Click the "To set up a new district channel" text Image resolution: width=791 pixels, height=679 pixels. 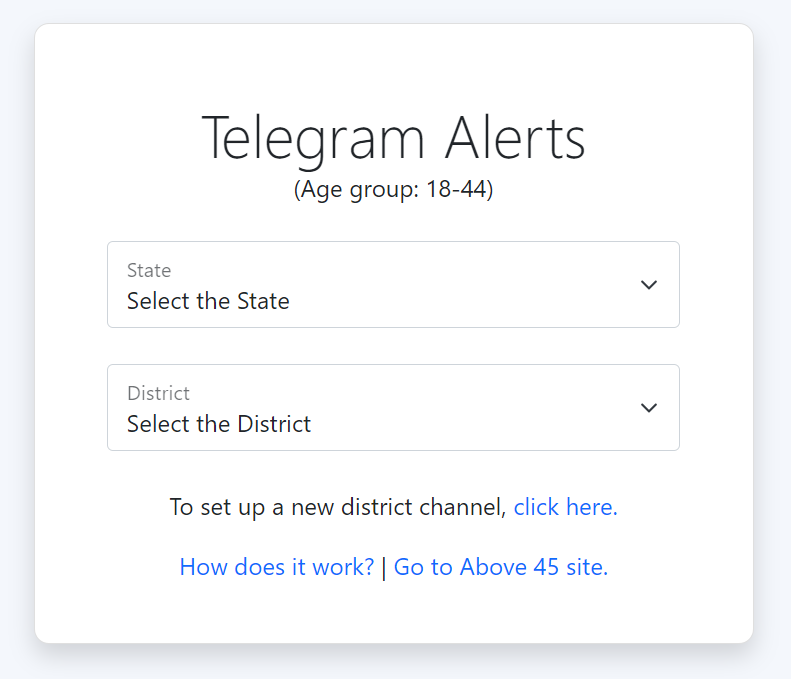coord(338,507)
